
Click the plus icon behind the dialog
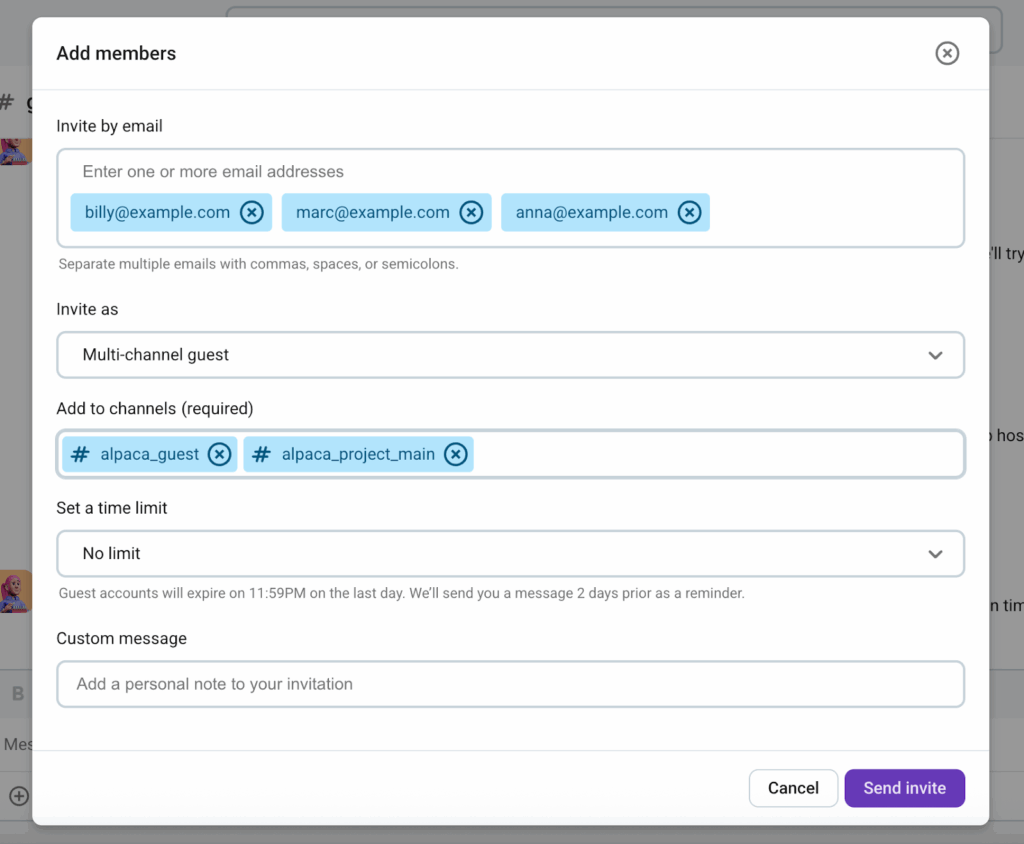pos(18,796)
